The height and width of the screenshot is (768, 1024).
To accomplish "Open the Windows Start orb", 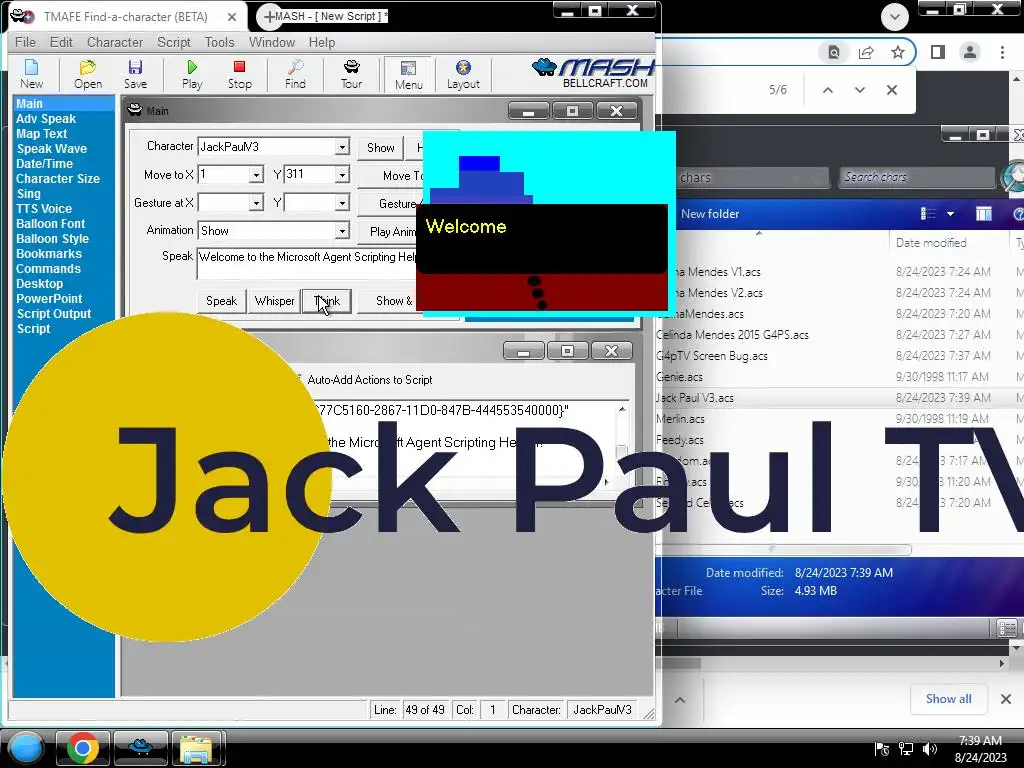I will pyautogui.click(x=25, y=748).
